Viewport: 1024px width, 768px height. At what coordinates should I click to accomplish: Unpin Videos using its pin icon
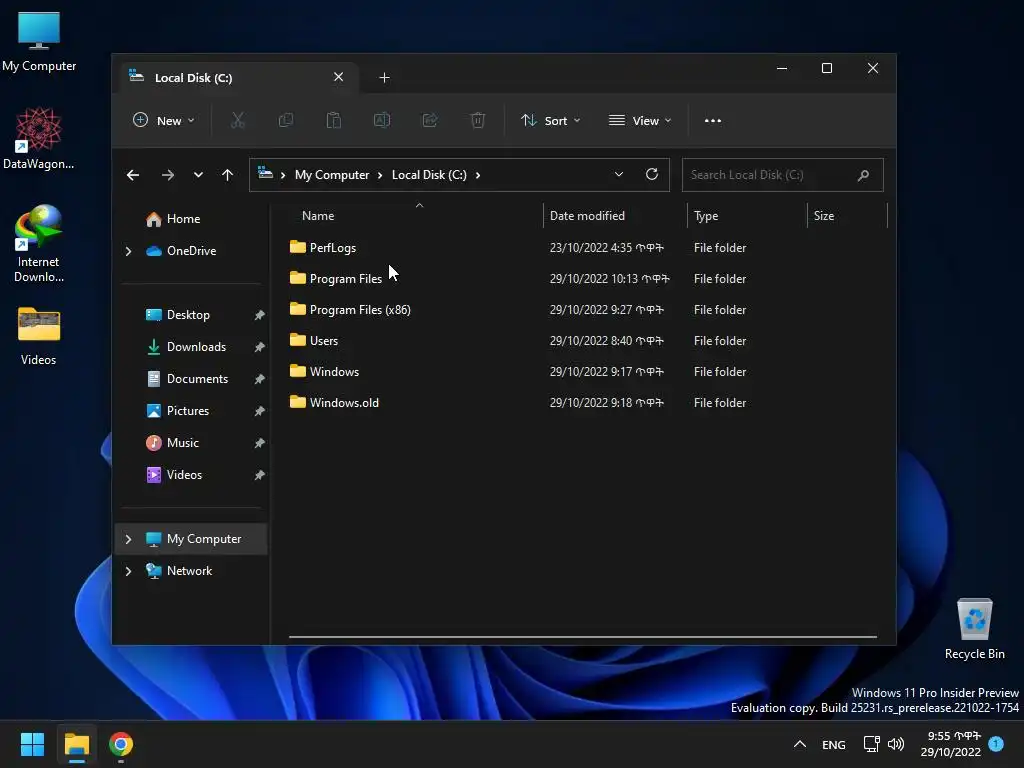[x=259, y=475]
